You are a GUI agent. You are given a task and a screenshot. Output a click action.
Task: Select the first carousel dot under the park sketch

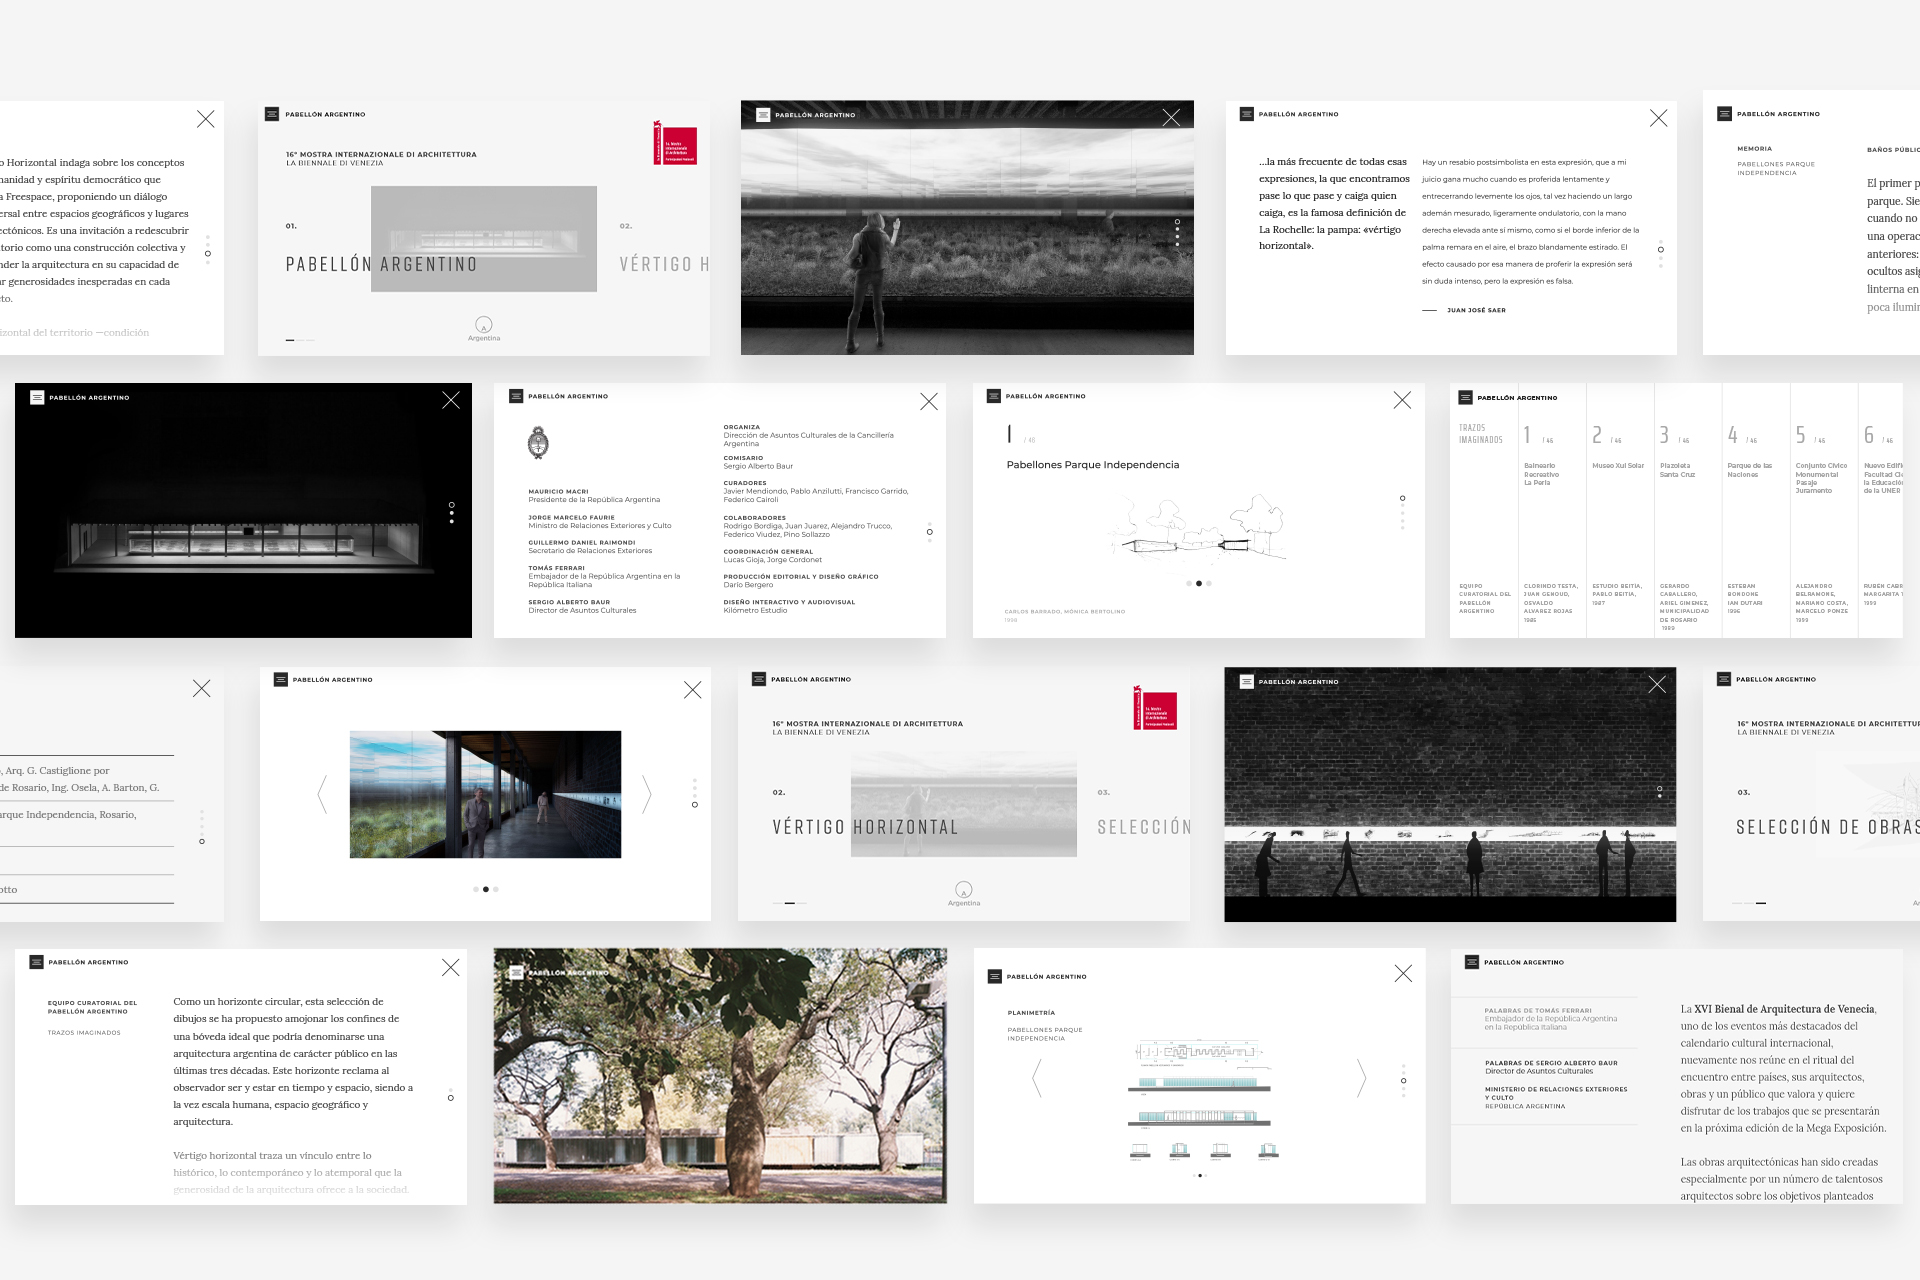1189,583
